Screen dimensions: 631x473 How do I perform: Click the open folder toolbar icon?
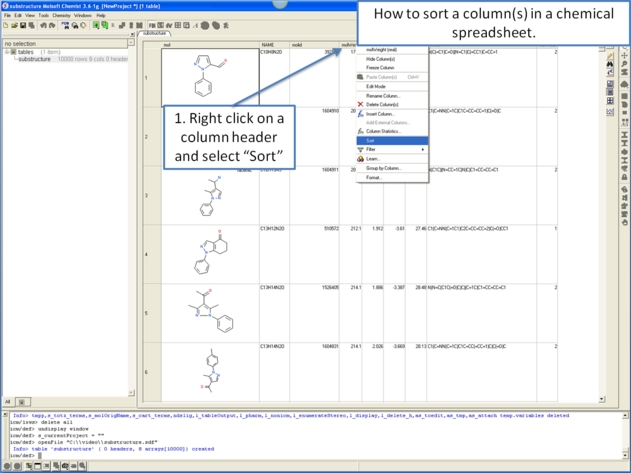pyautogui.click(x=15, y=25)
